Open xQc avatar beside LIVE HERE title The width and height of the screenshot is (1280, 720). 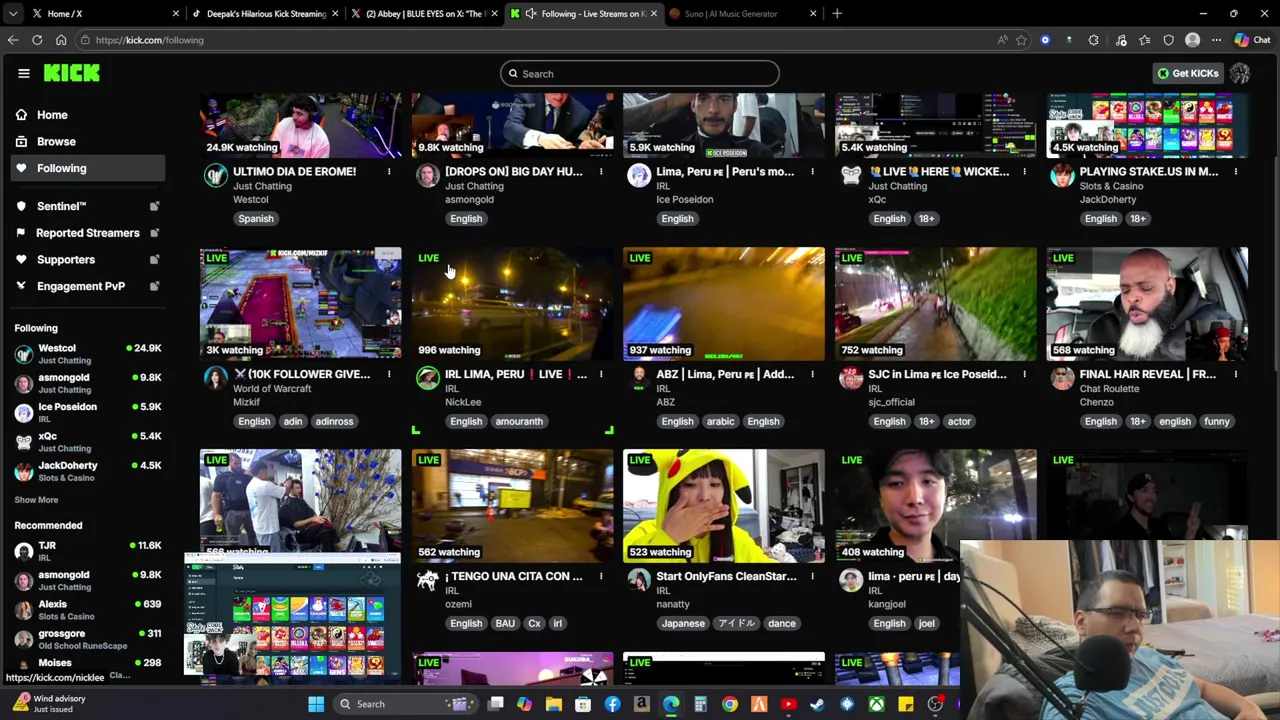tap(851, 177)
